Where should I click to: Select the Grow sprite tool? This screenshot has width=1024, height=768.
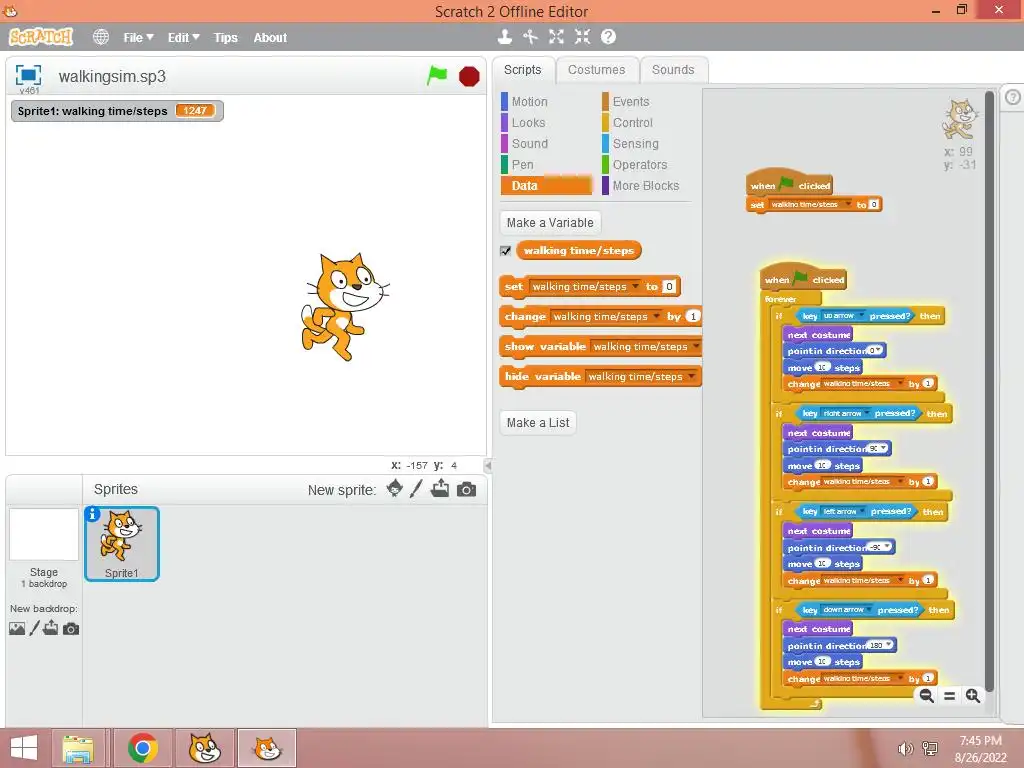(556, 37)
